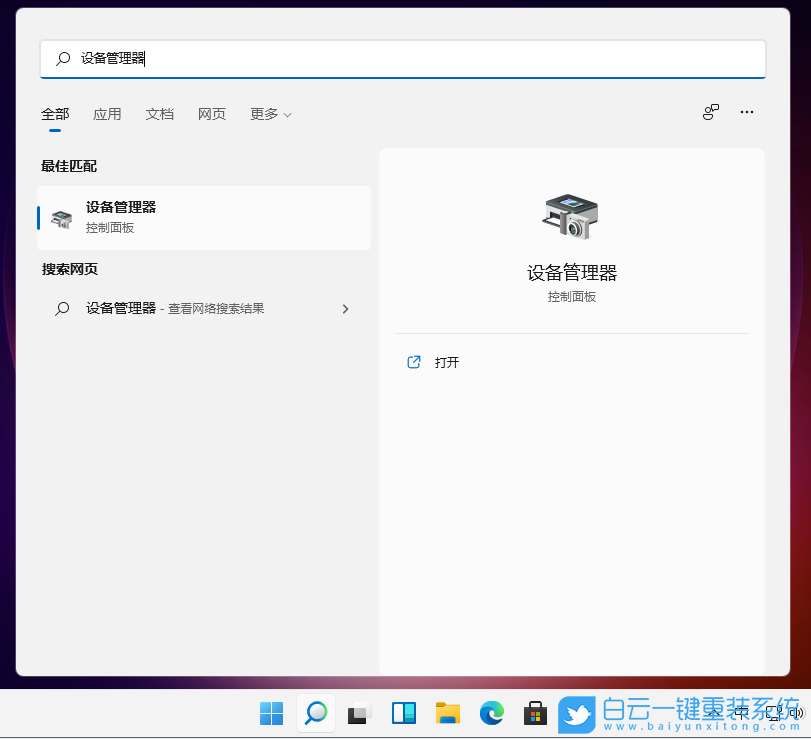811x739 pixels.
Task: Open the search ellipsis options menu
Action: coord(746,112)
